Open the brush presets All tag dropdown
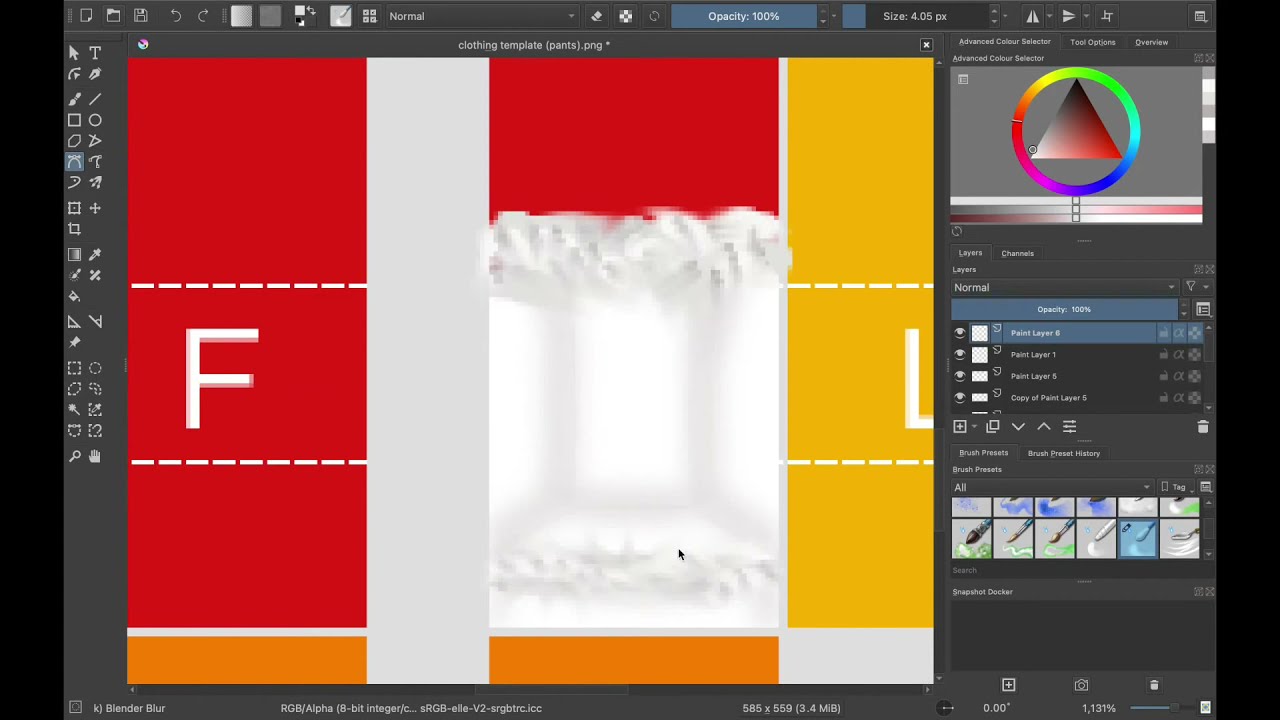This screenshot has height=720, width=1280. (x=1052, y=487)
